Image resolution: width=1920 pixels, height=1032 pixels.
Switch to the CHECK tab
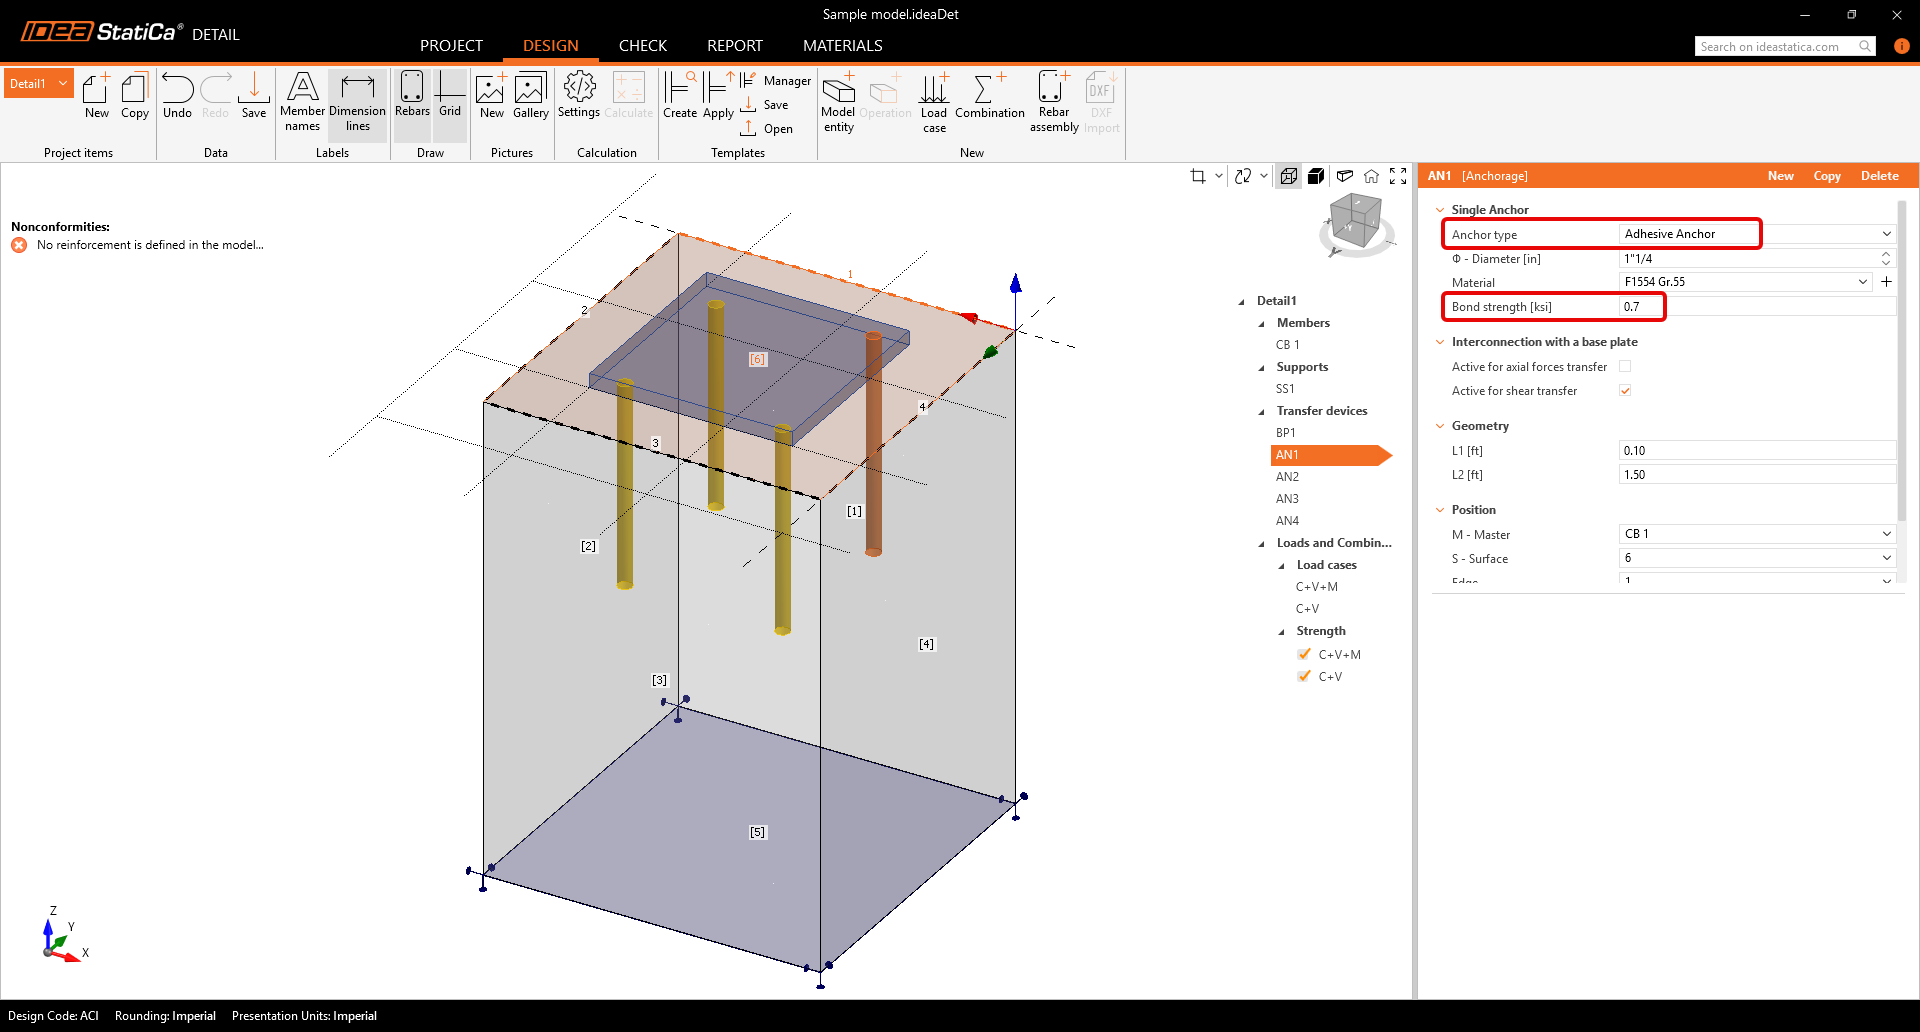pos(642,46)
